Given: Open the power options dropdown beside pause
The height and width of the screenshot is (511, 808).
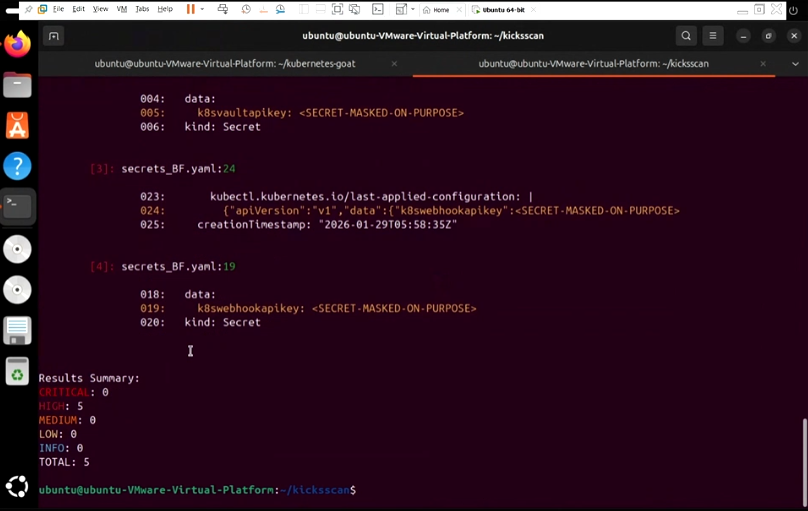Looking at the screenshot, I should click(x=202, y=9).
